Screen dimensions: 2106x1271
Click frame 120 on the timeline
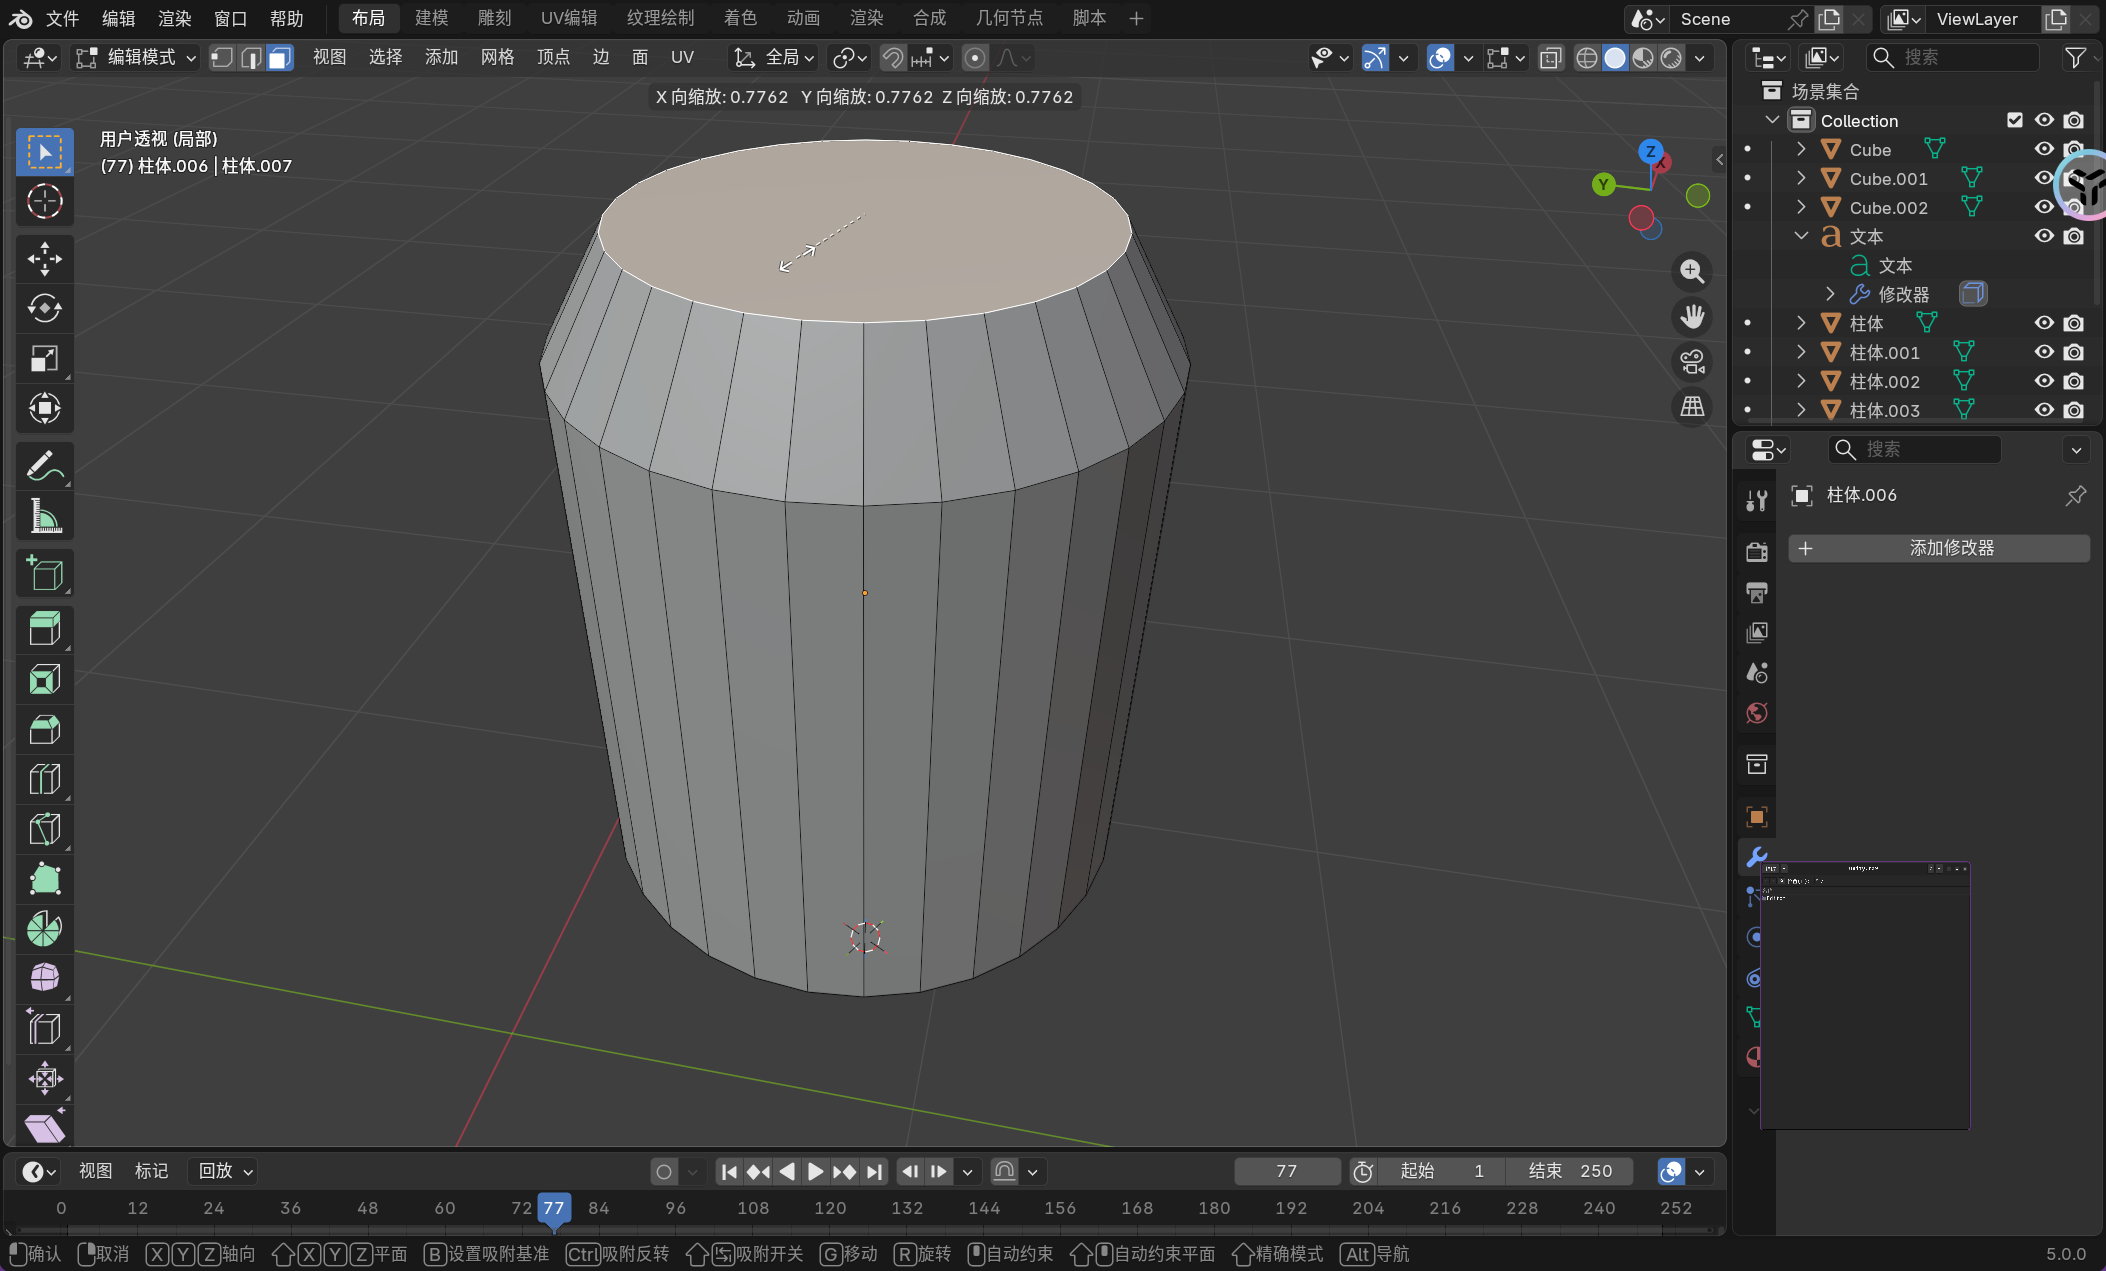830,1208
